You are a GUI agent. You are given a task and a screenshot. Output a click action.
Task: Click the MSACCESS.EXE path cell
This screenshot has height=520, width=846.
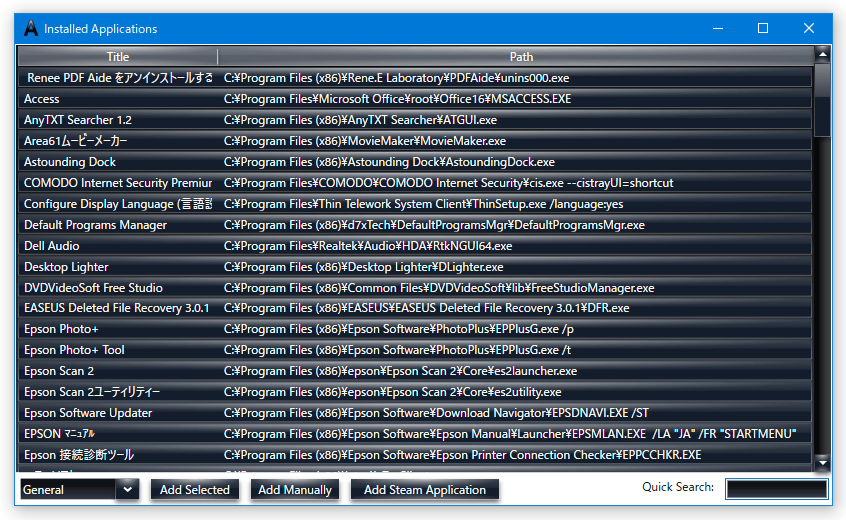[x=397, y=99]
